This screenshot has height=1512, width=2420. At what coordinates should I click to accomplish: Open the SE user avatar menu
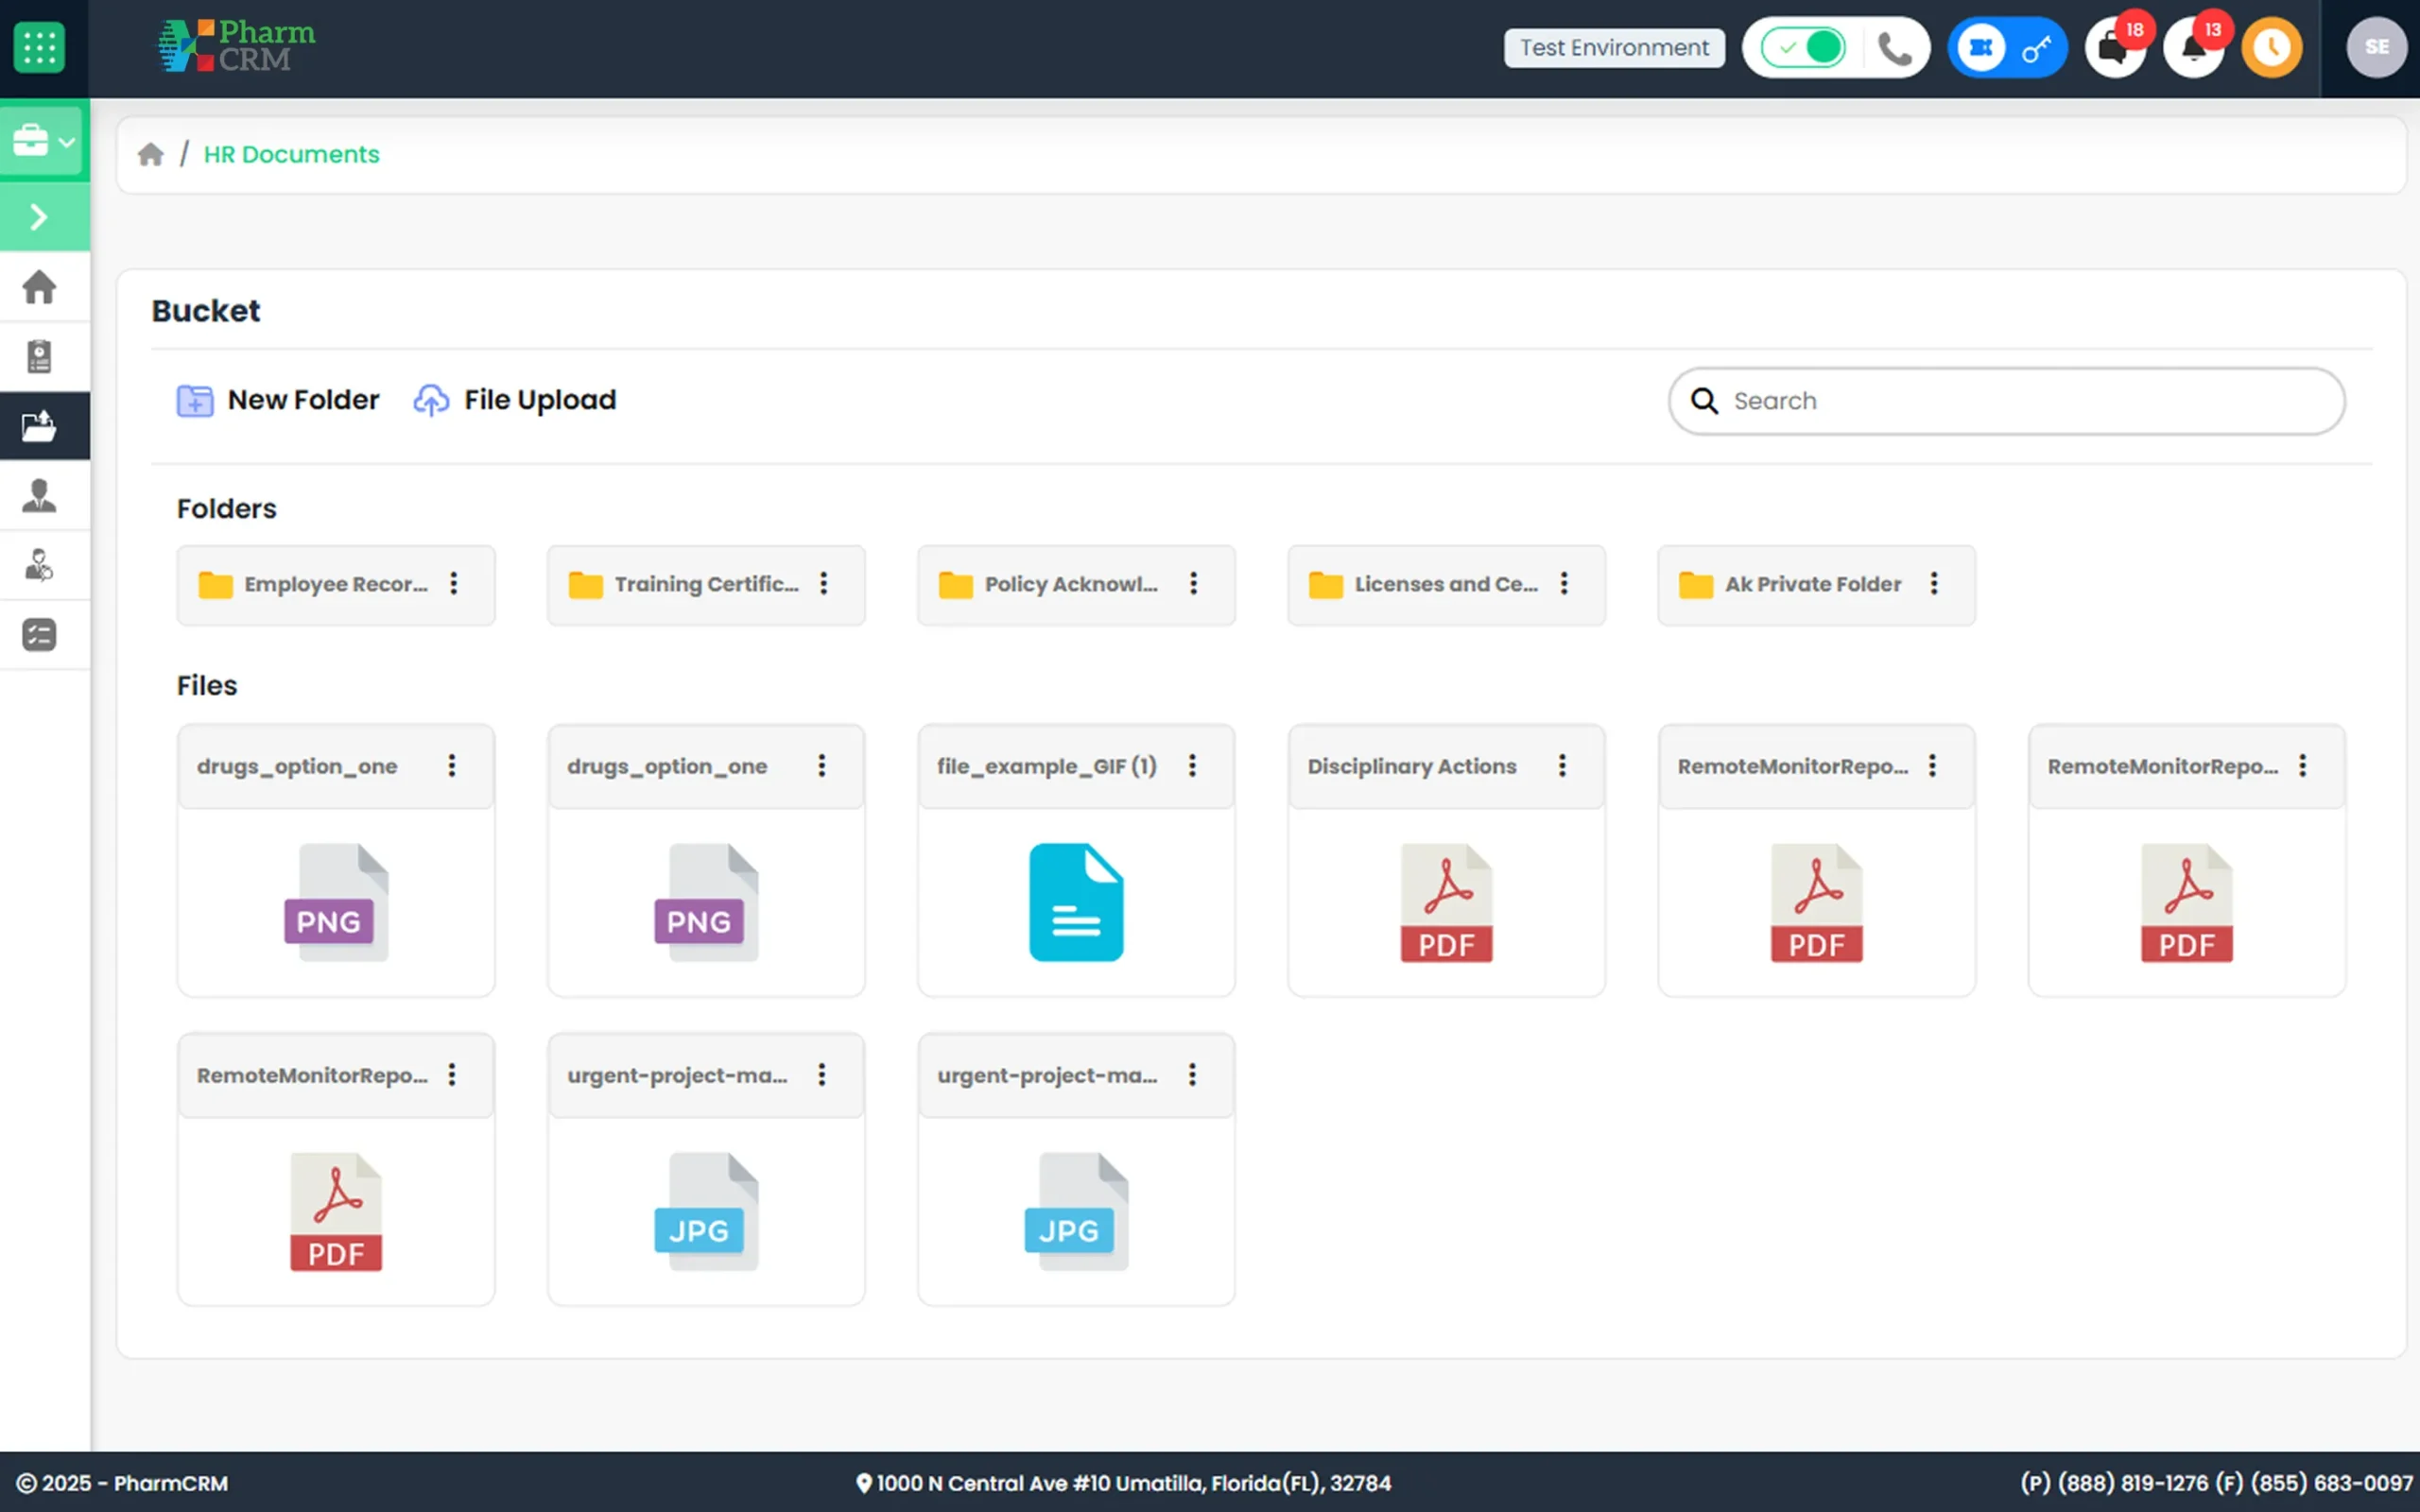point(2376,48)
